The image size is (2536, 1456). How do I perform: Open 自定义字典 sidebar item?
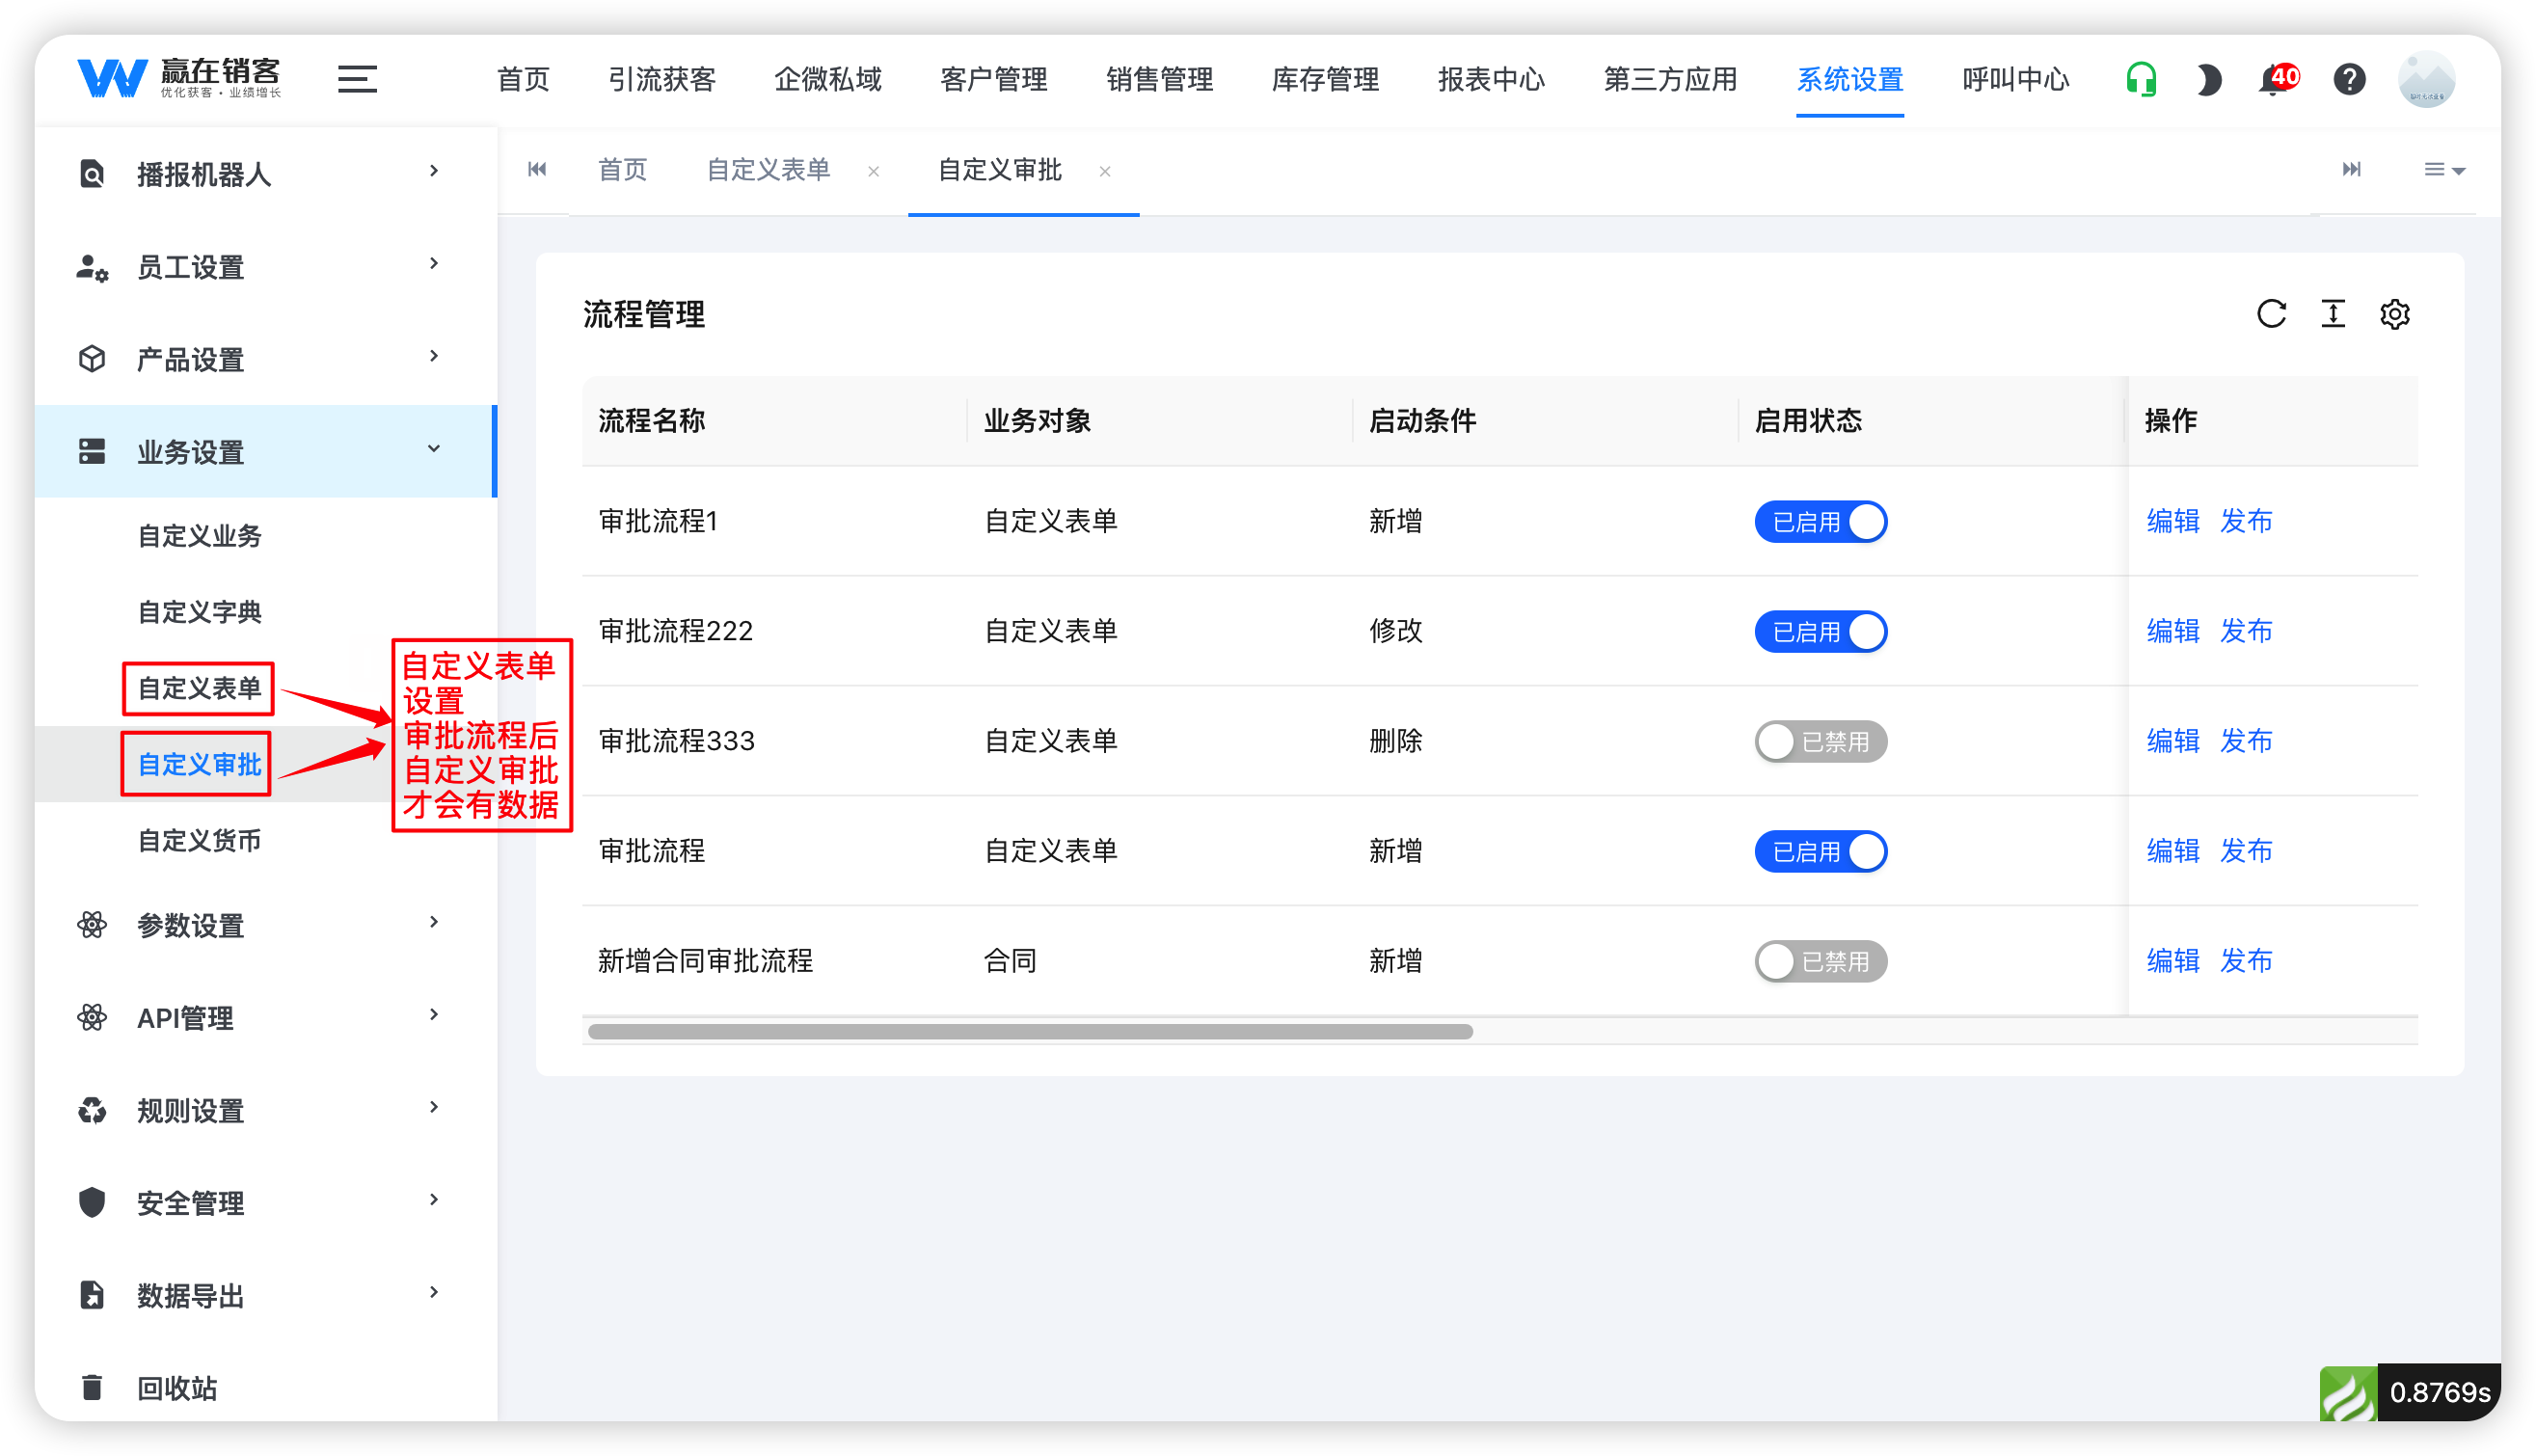200,612
